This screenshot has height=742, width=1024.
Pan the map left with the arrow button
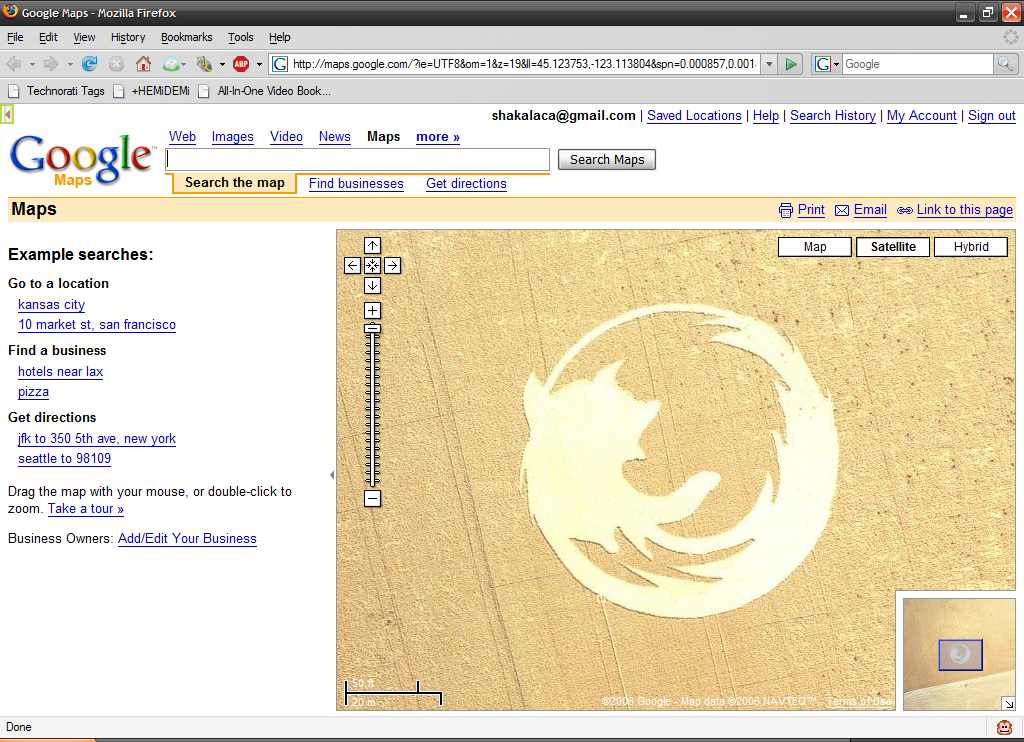click(352, 265)
